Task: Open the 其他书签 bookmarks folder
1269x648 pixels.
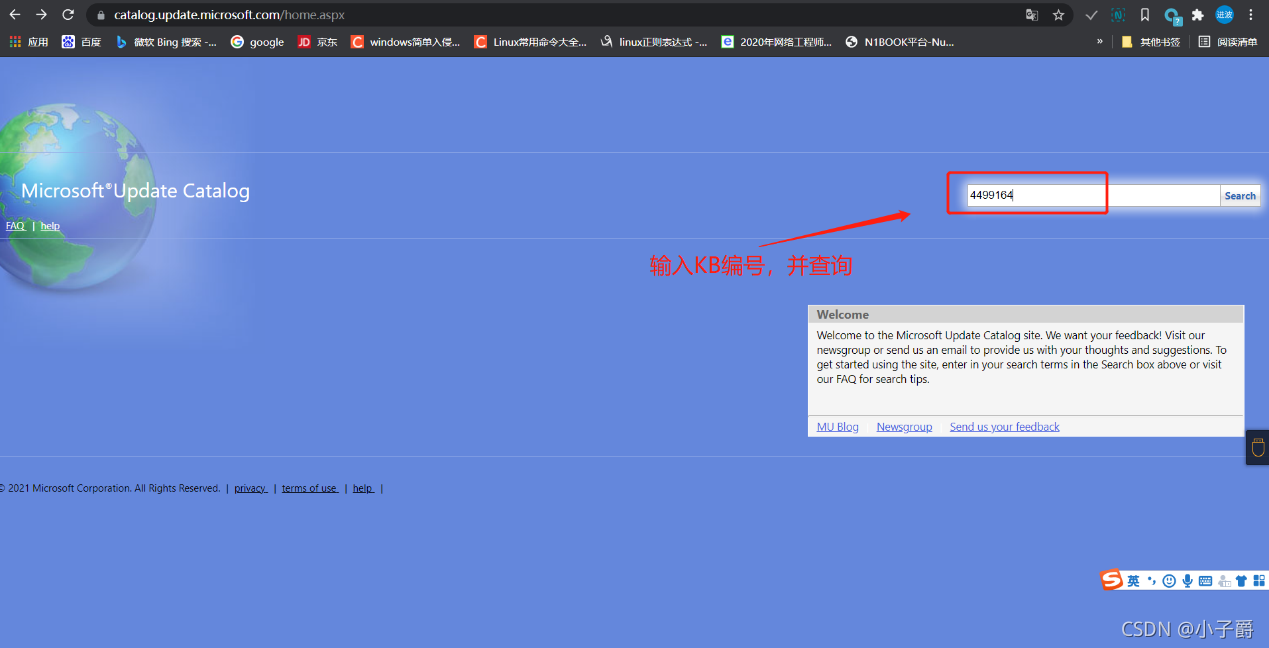Action: 1151,42
